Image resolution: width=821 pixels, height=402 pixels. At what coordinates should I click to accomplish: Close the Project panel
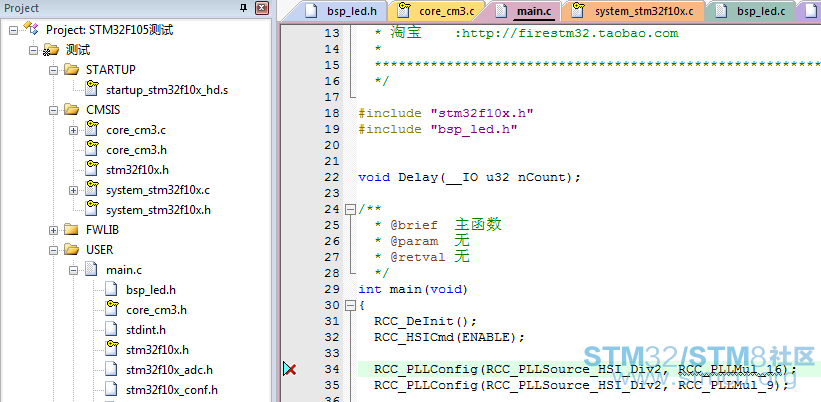(262, 8)
